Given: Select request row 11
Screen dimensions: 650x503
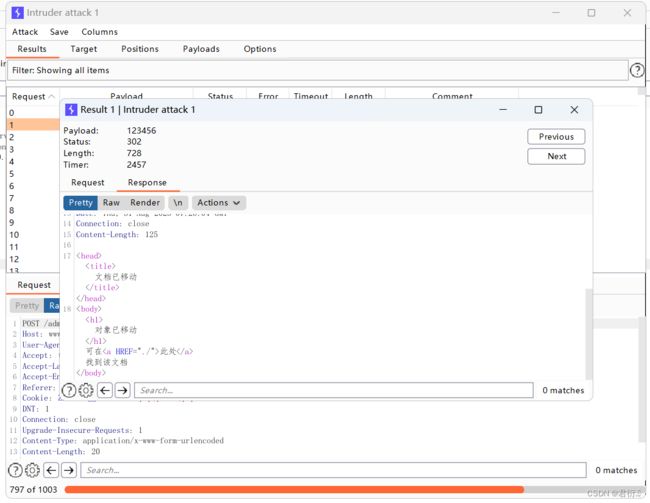Looking at the screenshot, I should 33,247.
